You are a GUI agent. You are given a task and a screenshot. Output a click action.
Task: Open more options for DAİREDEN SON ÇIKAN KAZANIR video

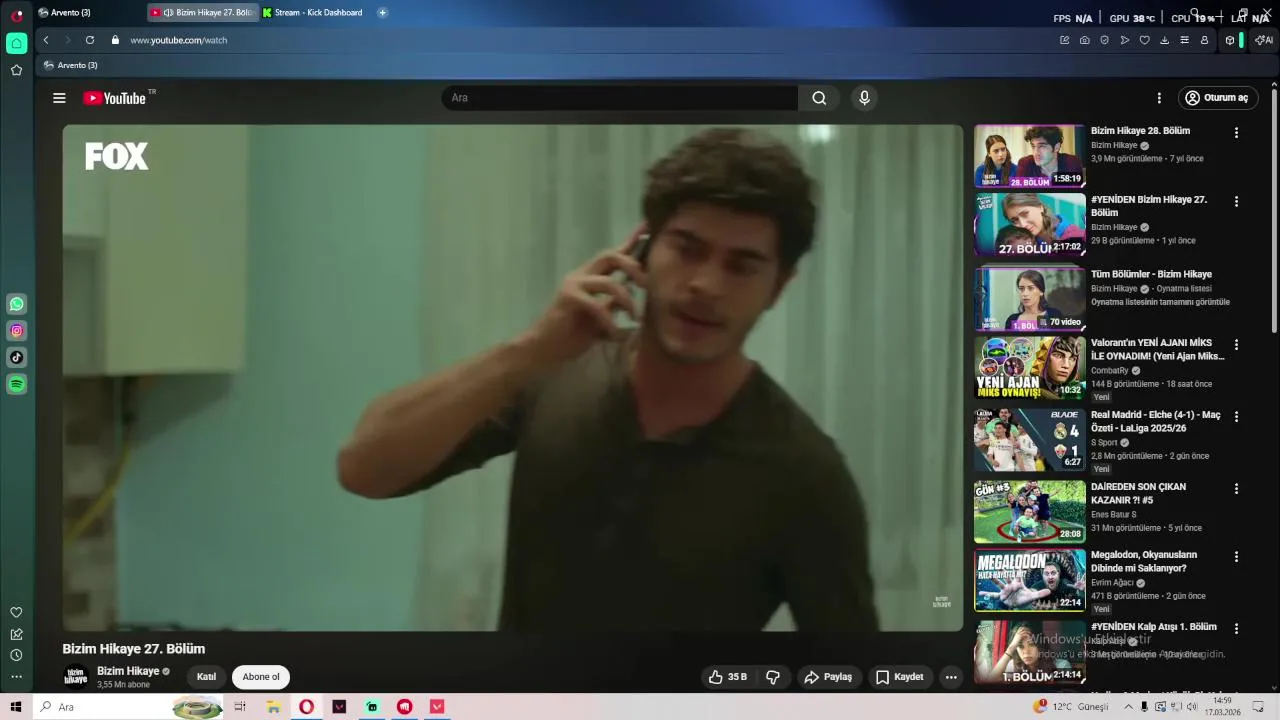1236,489
